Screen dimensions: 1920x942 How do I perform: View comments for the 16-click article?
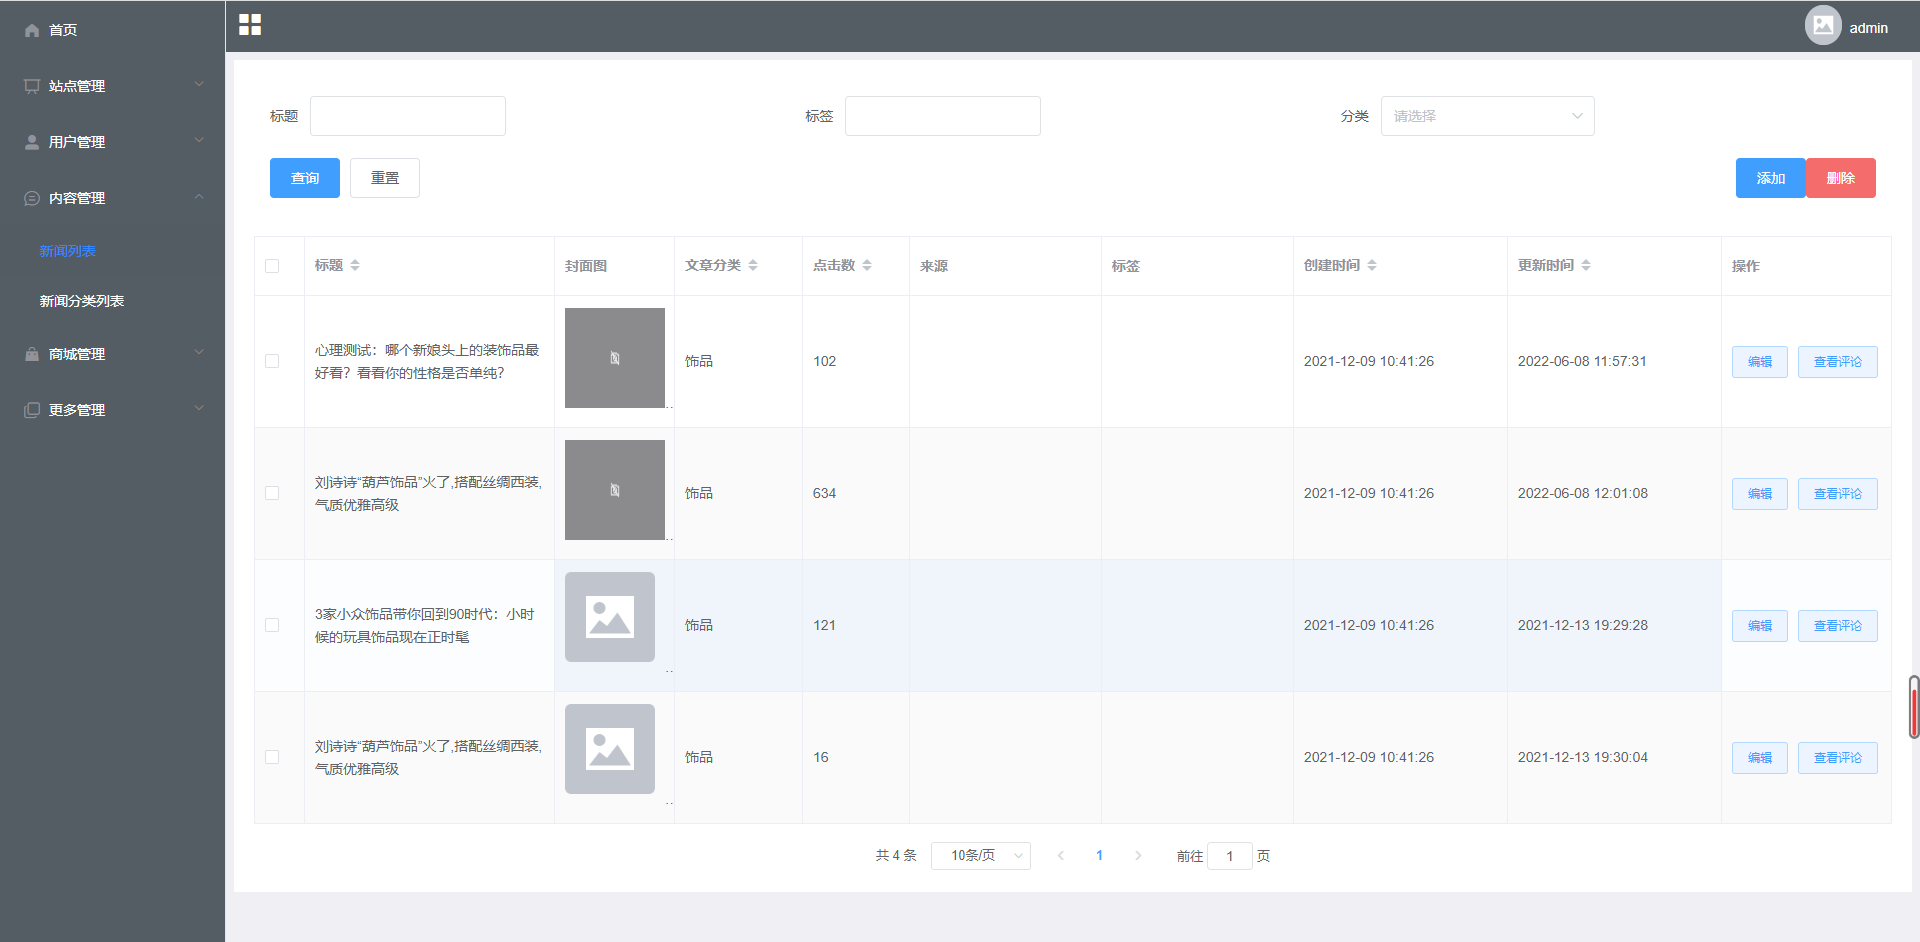[x=1837, y=758]
